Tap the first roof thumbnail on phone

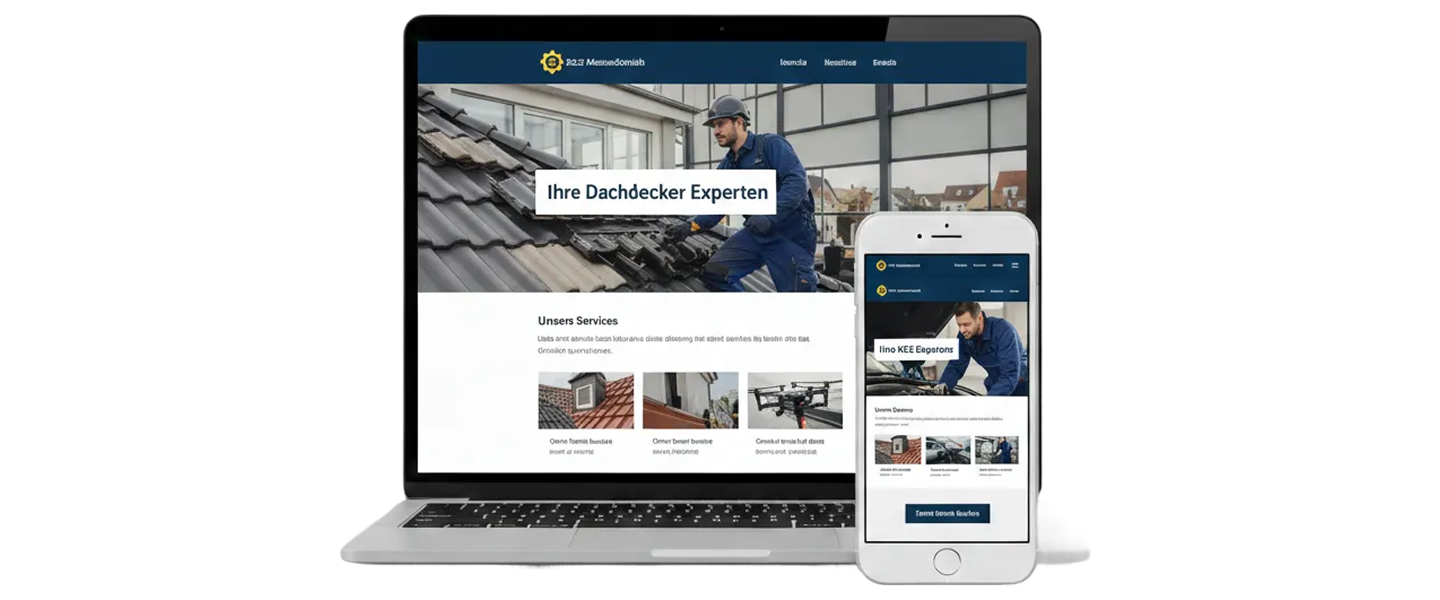pos(897,450)
